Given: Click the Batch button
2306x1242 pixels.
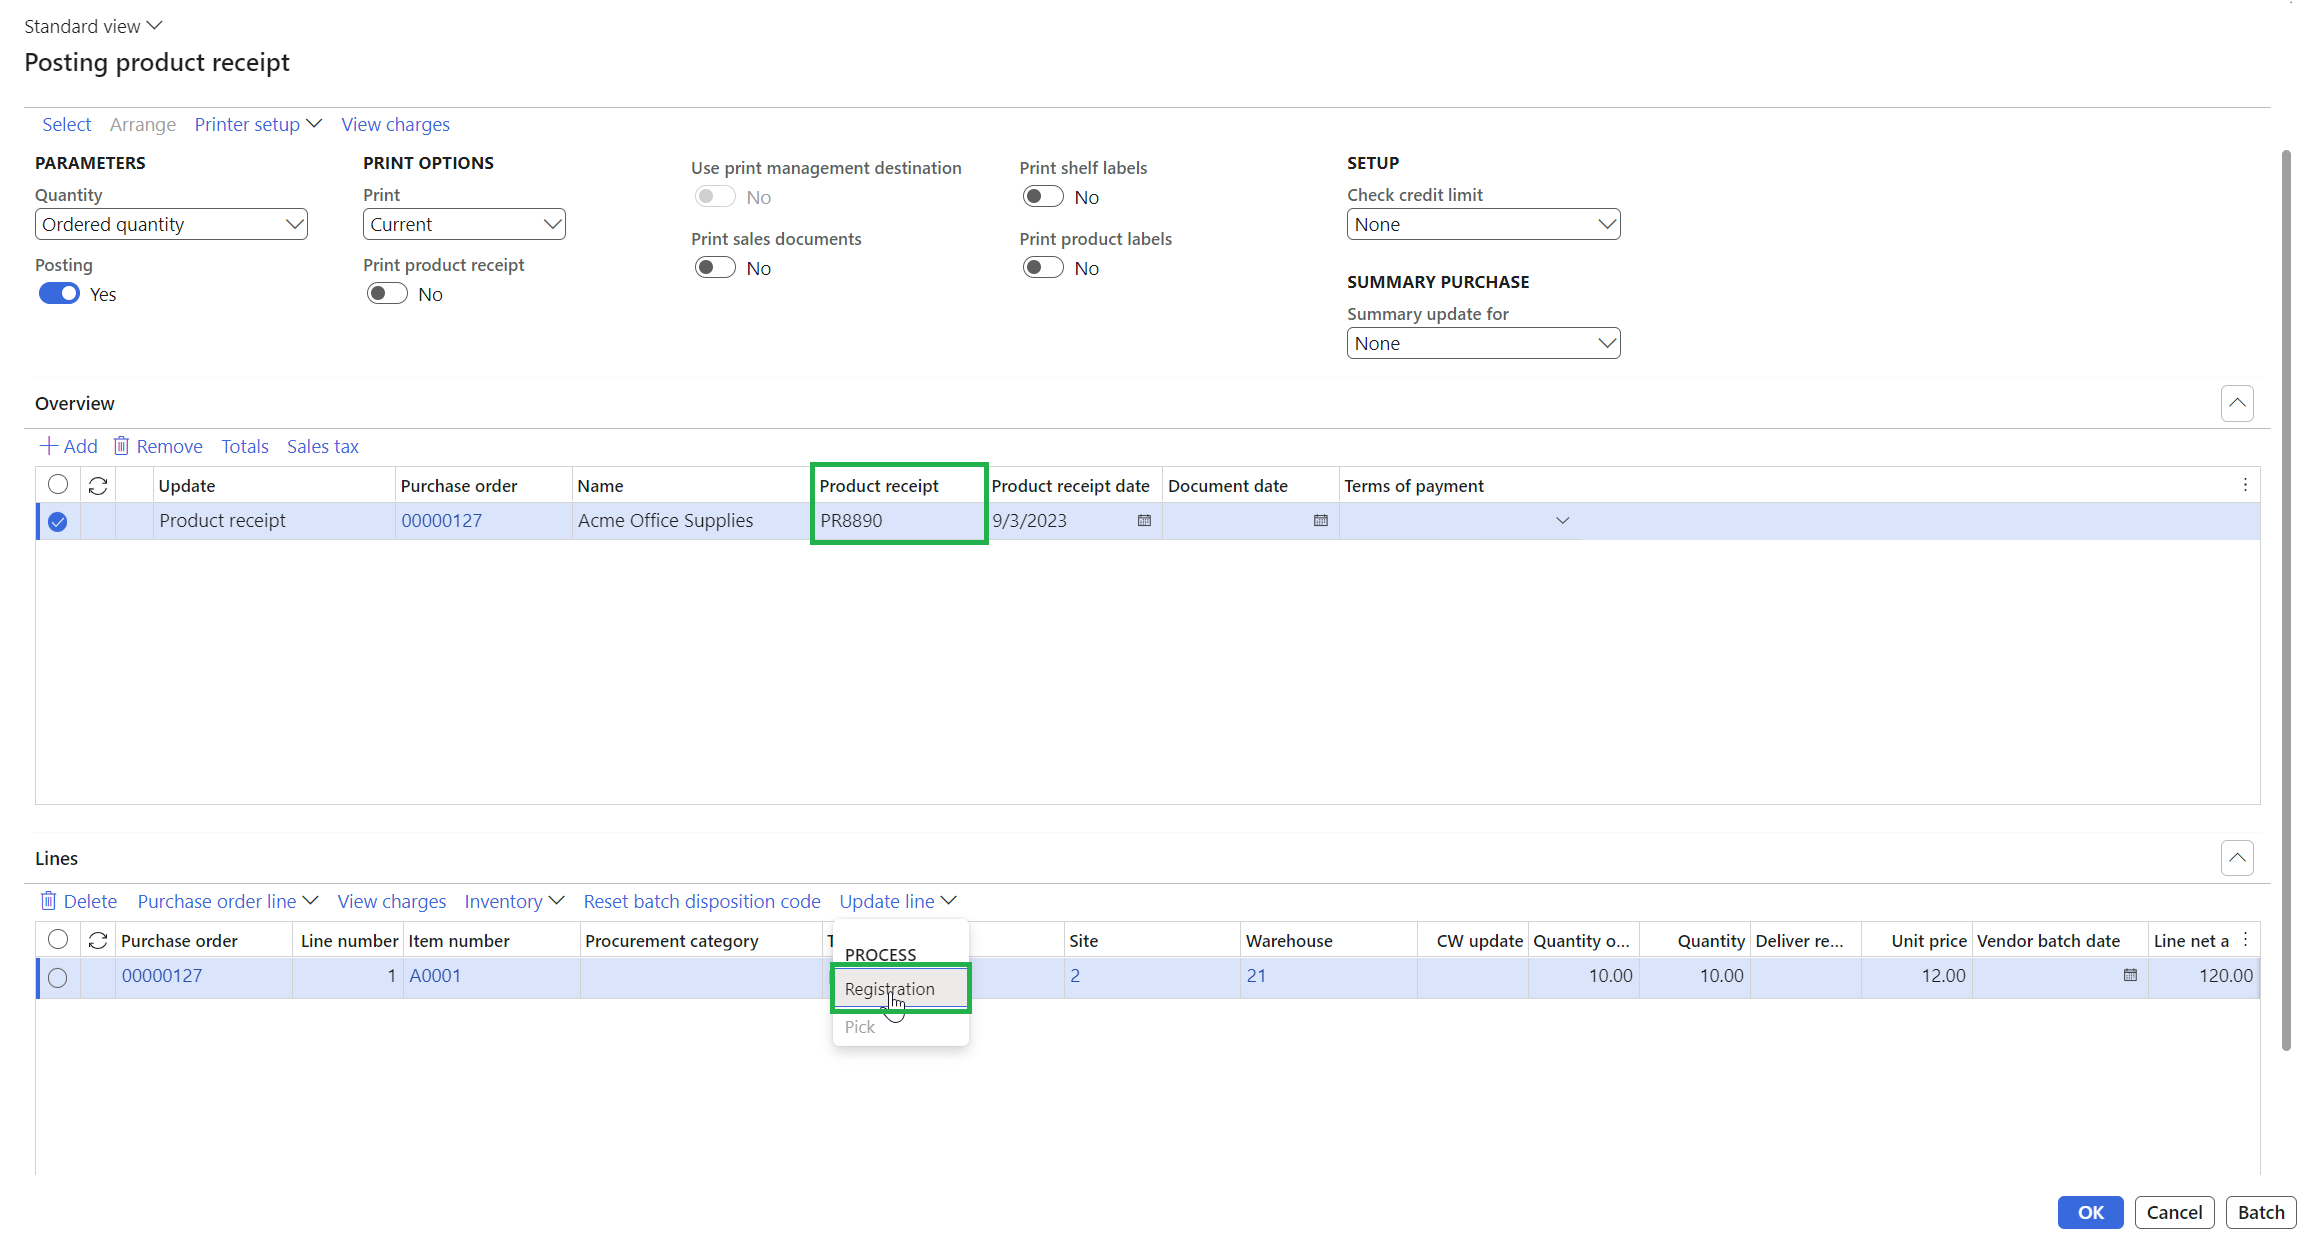Looking at the screenshot, I should (x=2261, y=1212).
